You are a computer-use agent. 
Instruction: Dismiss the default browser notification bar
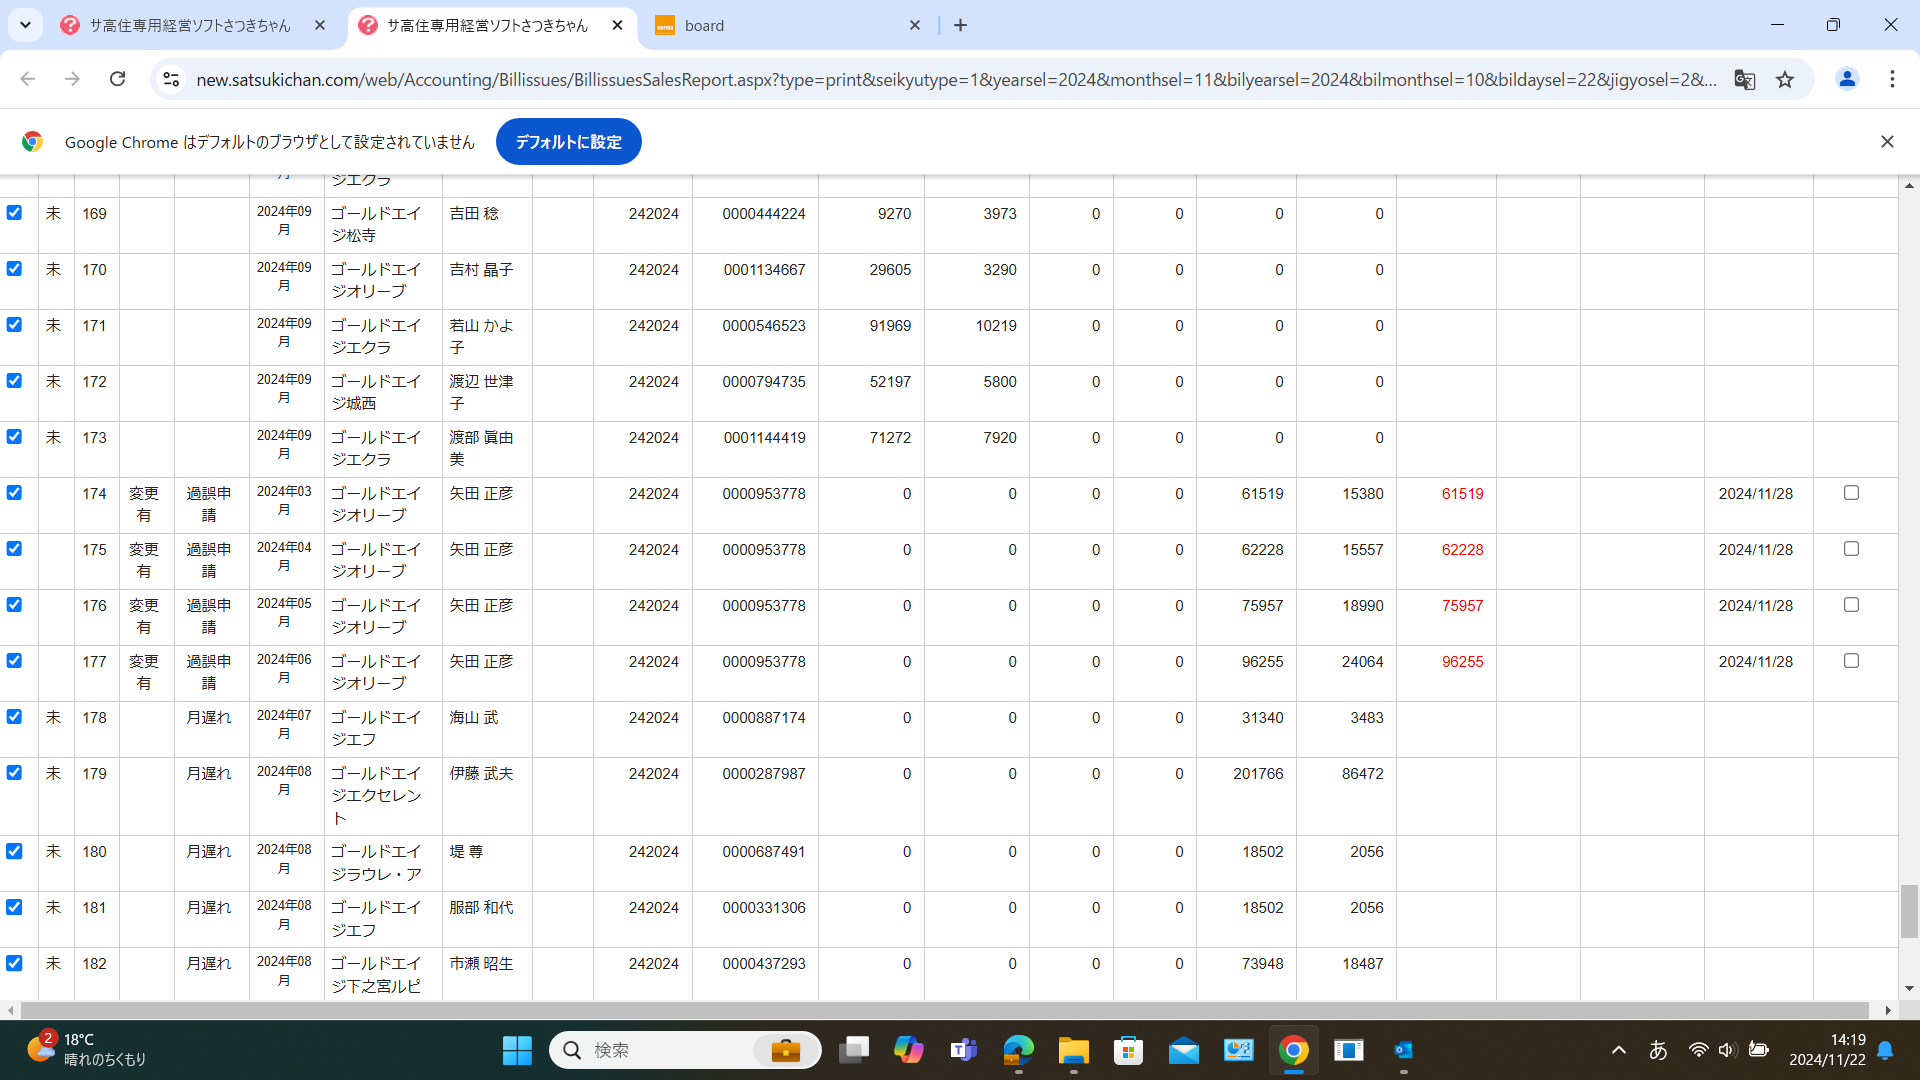[1886, 142]
